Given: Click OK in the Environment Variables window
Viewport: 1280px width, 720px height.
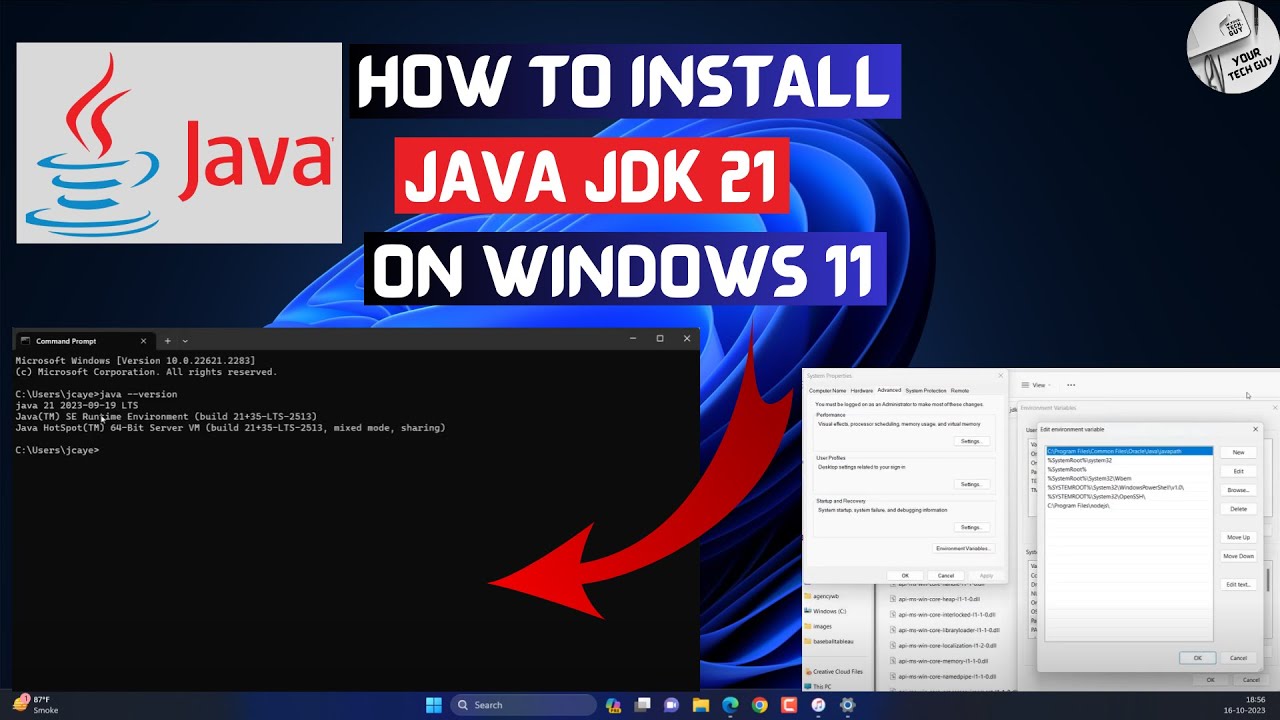Looking at the screenshot, I should [1210, 680].
